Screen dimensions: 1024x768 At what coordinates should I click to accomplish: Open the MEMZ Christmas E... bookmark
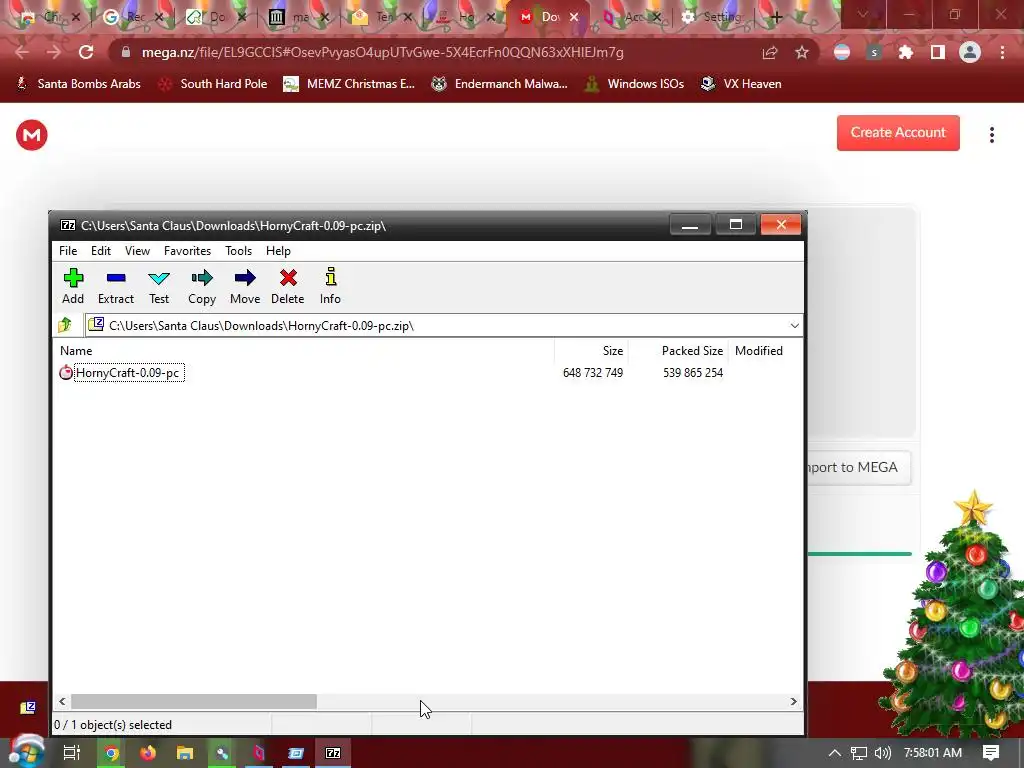(349, 84)
